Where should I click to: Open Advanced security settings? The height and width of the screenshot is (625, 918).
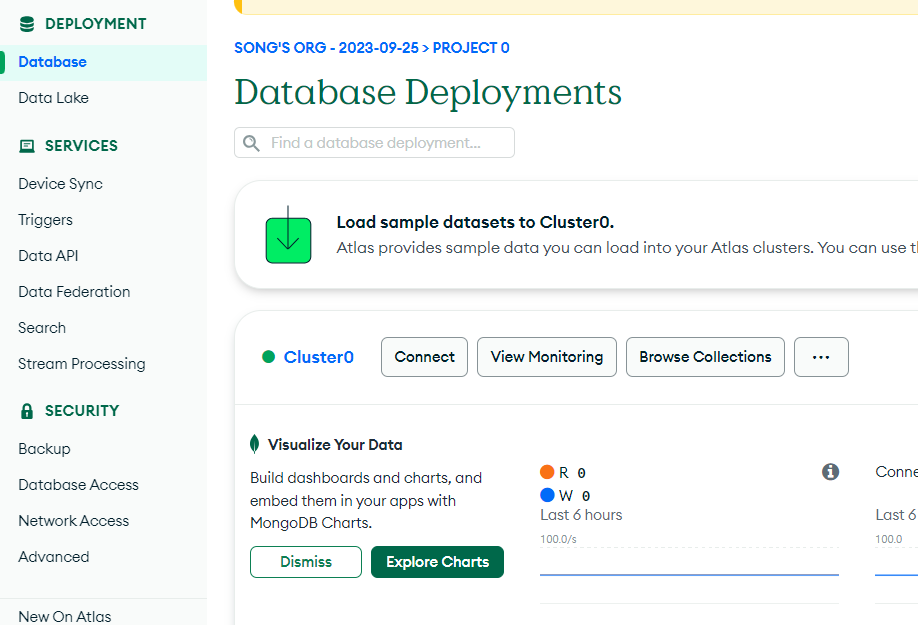tap(54, 557)
